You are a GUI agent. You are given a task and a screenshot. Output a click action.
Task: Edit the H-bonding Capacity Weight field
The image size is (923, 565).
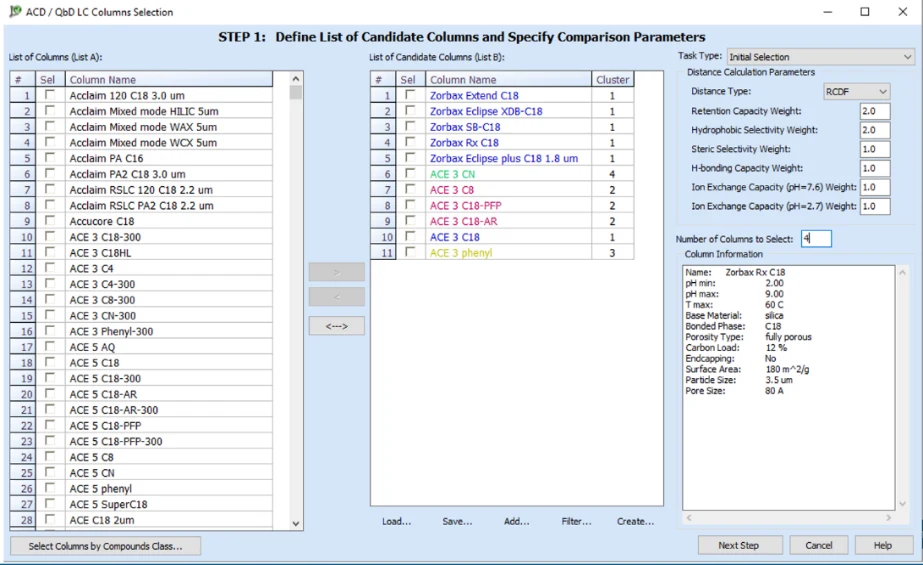pos(875,168)
